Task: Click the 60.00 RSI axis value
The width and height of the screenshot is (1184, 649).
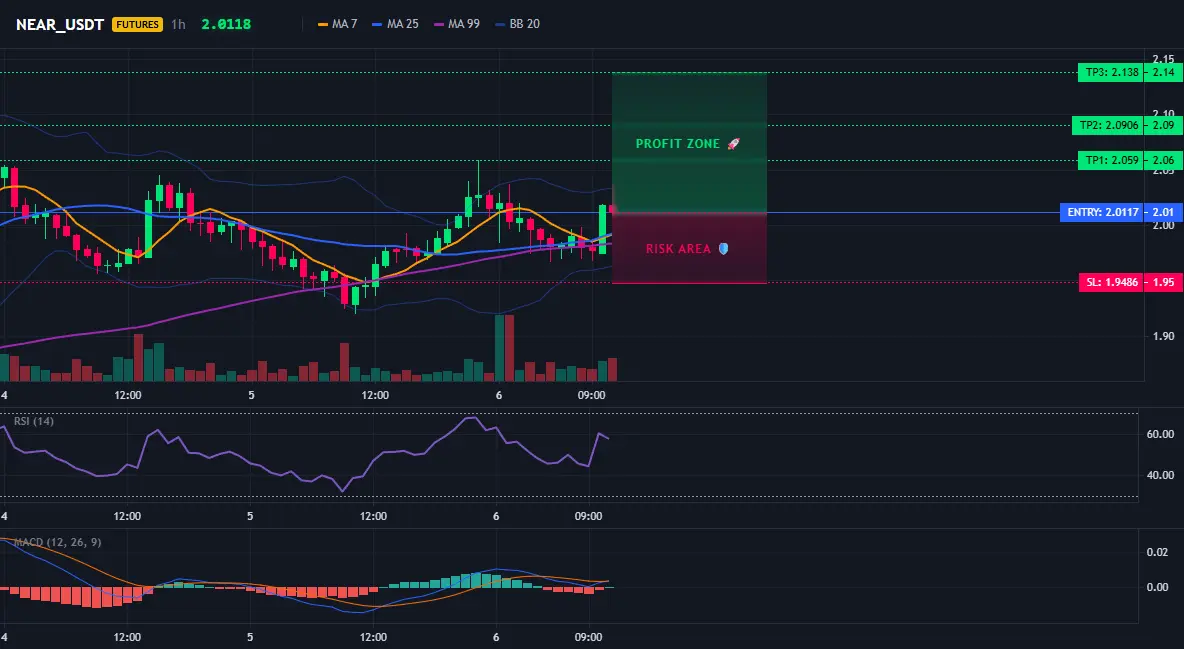Action: [1161, 434]
